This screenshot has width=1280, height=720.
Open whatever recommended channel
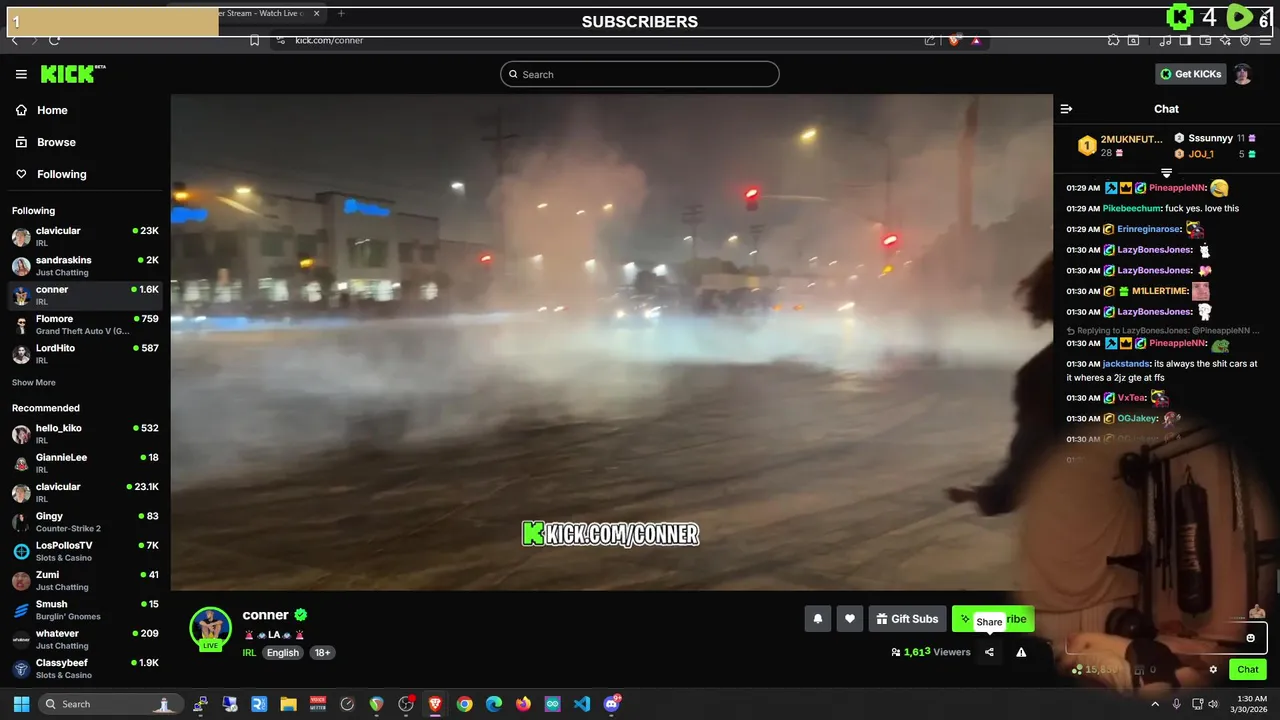pos(85,639)
